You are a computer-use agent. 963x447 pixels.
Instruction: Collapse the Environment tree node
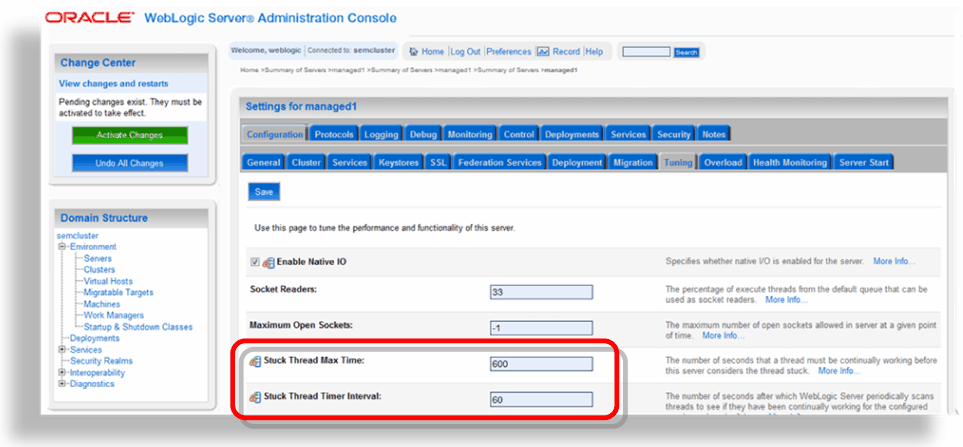[61, 247]
